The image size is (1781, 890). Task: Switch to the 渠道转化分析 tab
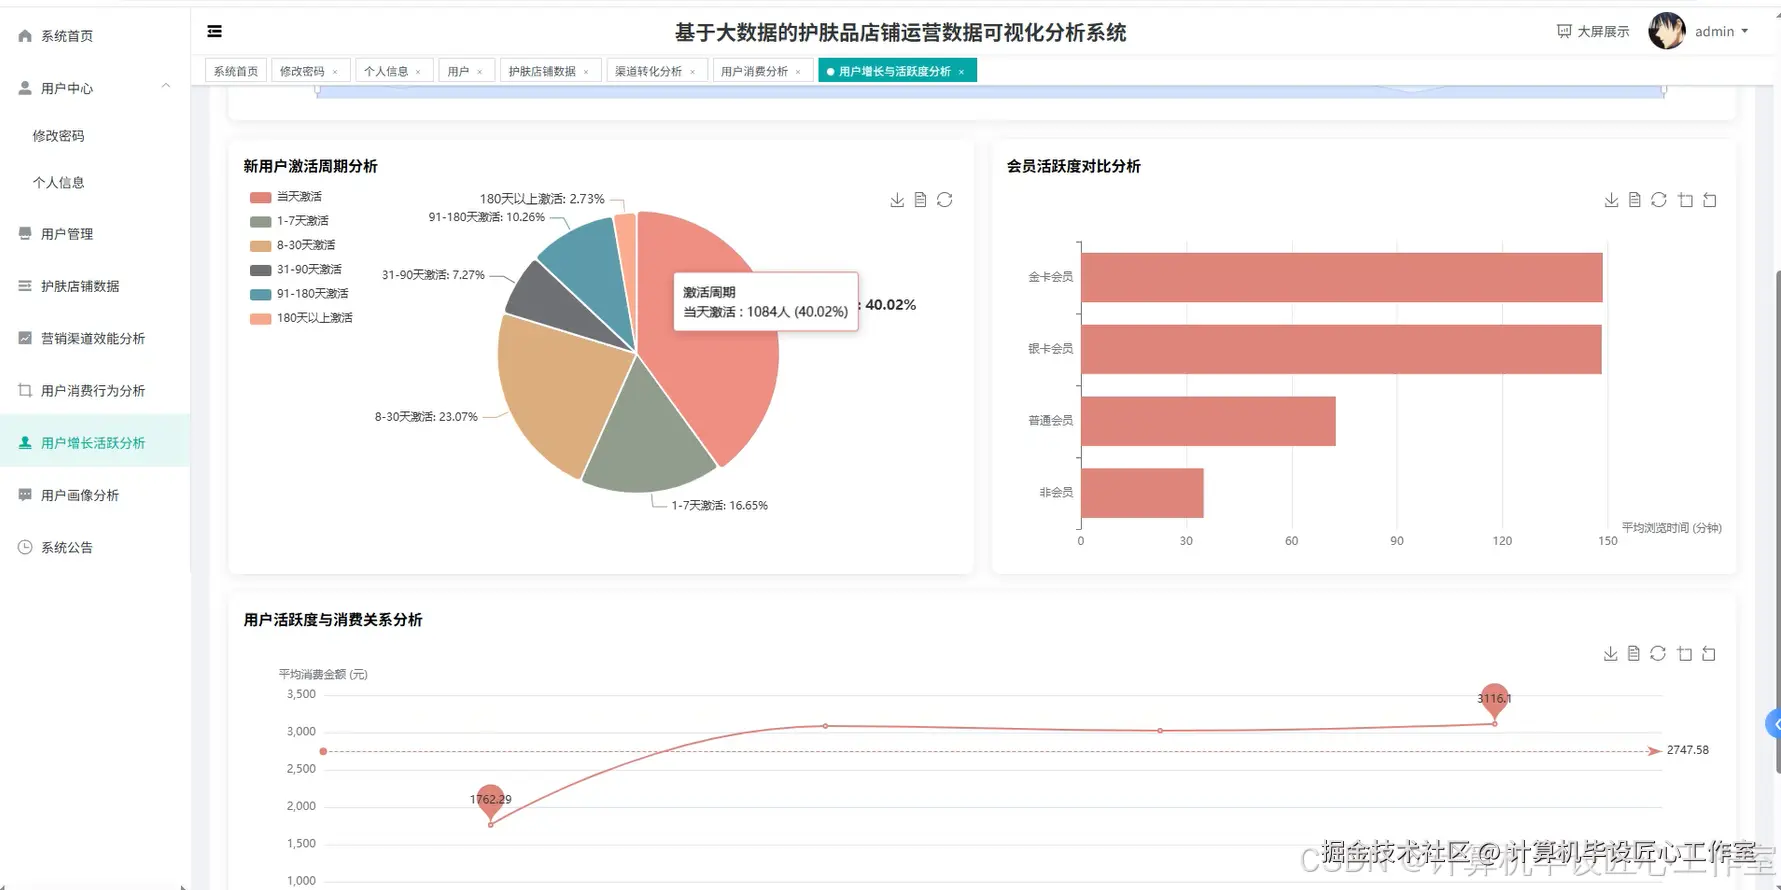[x=648, y=71]
